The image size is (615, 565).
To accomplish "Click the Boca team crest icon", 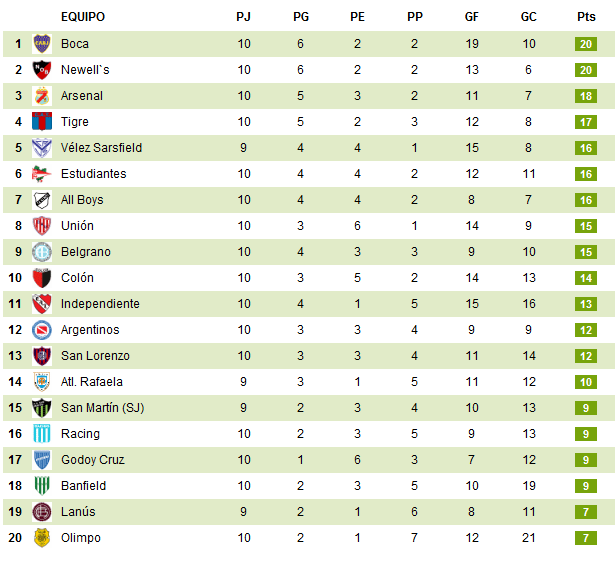I will point(42,44).
